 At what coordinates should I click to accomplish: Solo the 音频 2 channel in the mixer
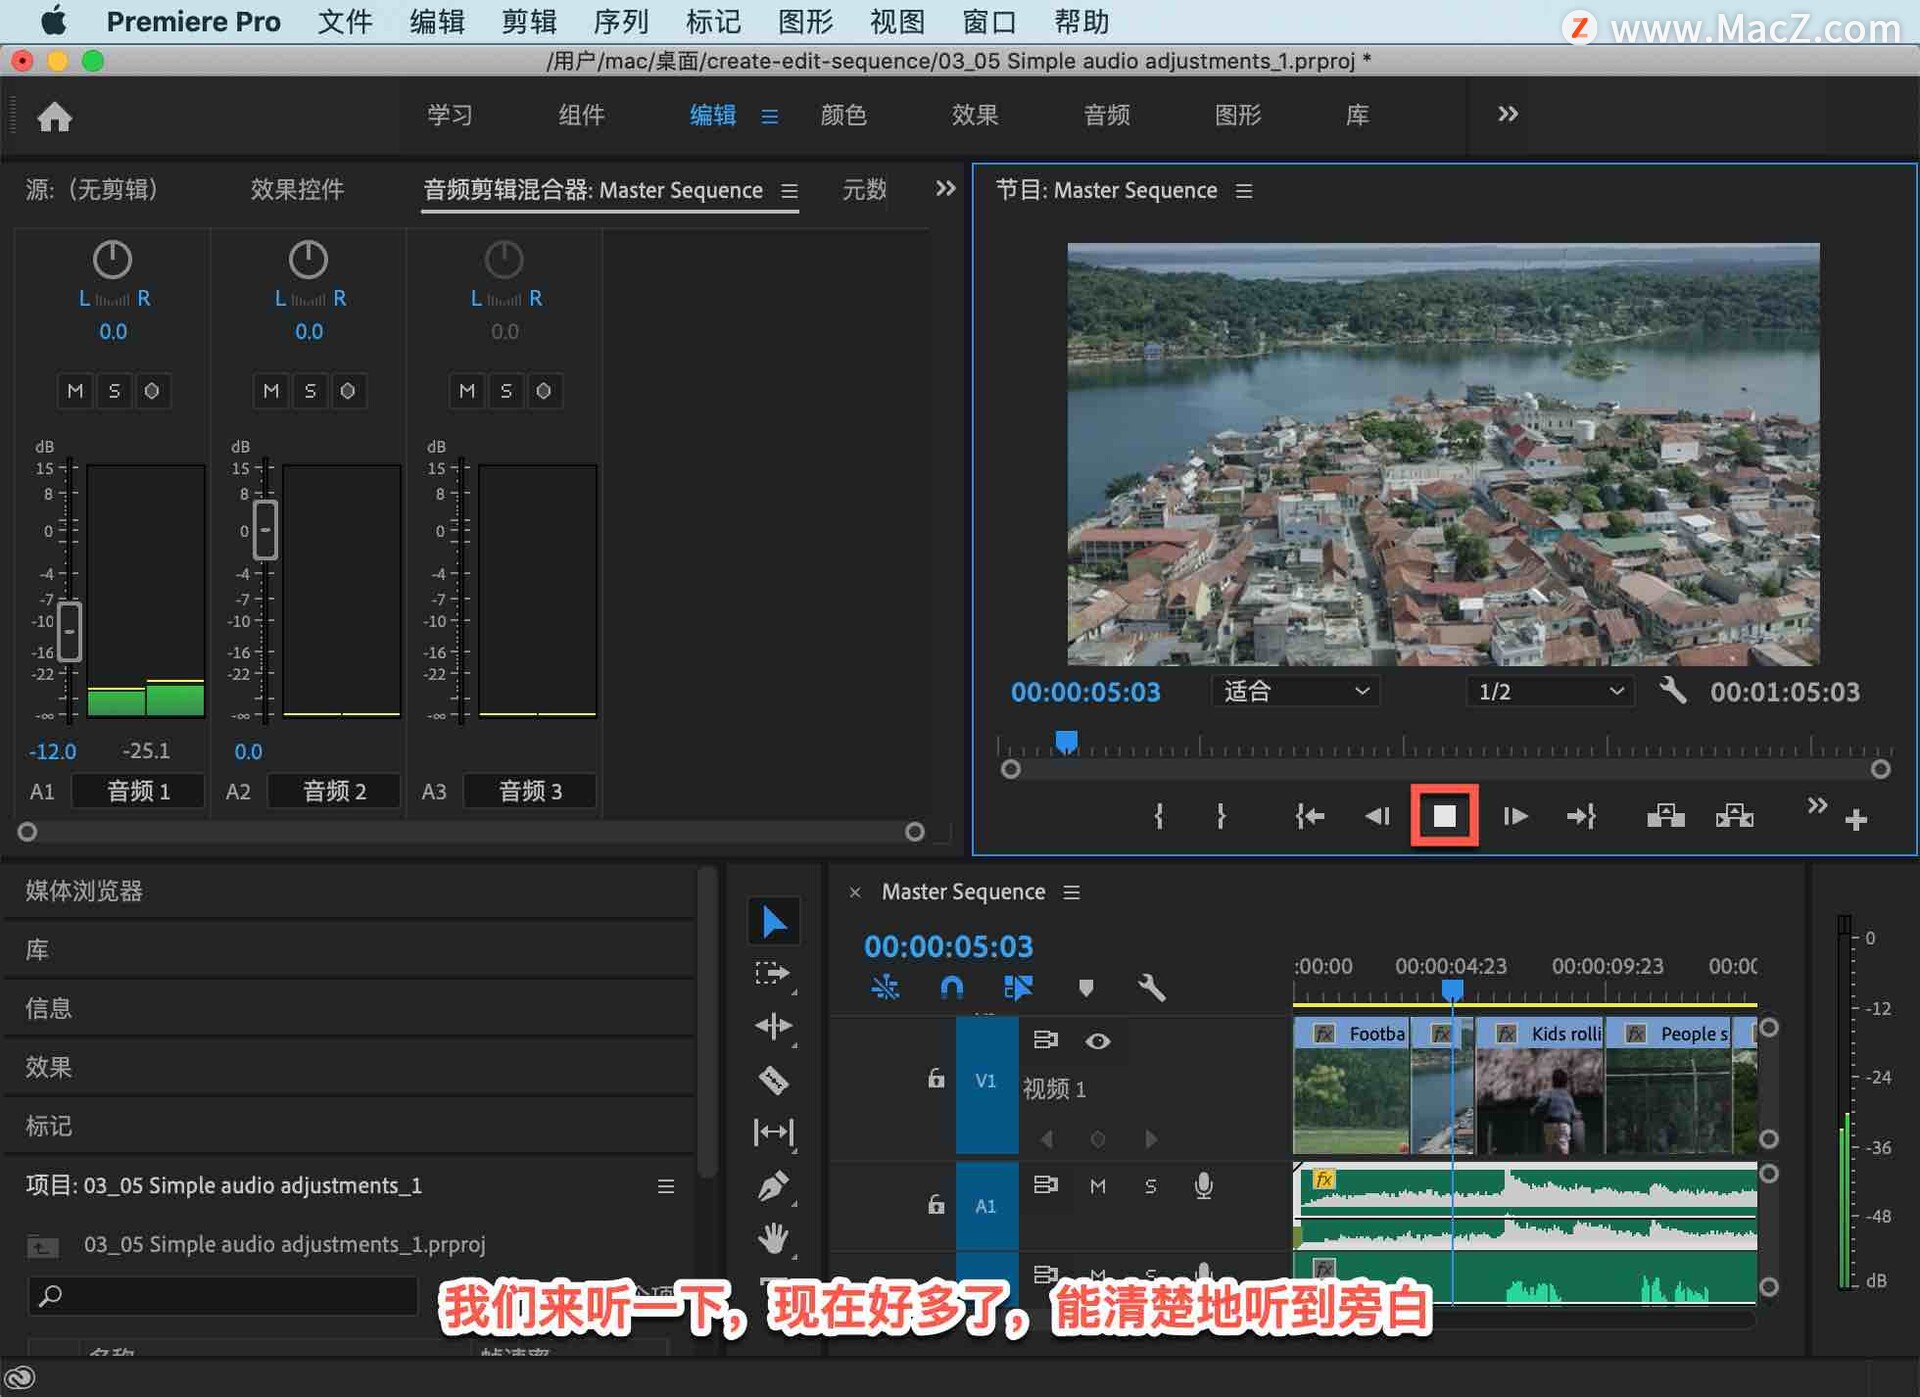click(x=310, y=391)
